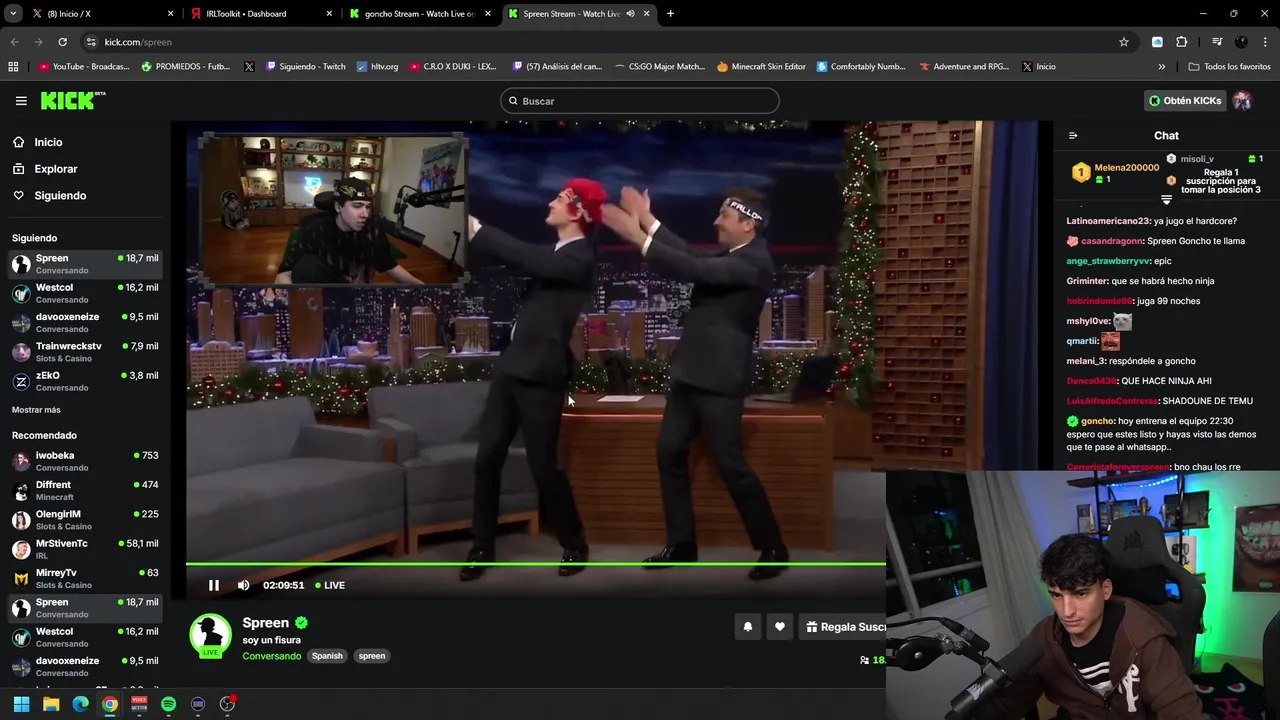Click the Spanish tag
Viewport: 1280px width, 720px height.
click(327, 656)
